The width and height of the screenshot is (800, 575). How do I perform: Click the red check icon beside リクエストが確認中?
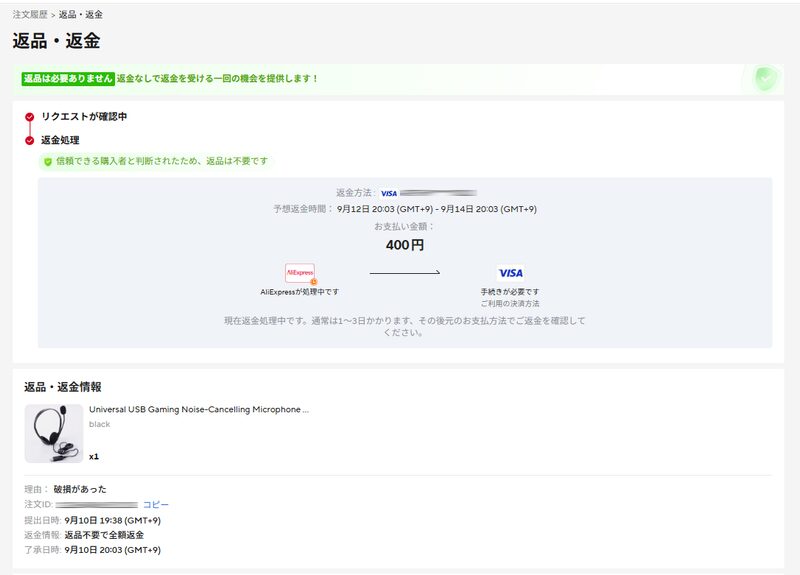[x=30, y=117]
